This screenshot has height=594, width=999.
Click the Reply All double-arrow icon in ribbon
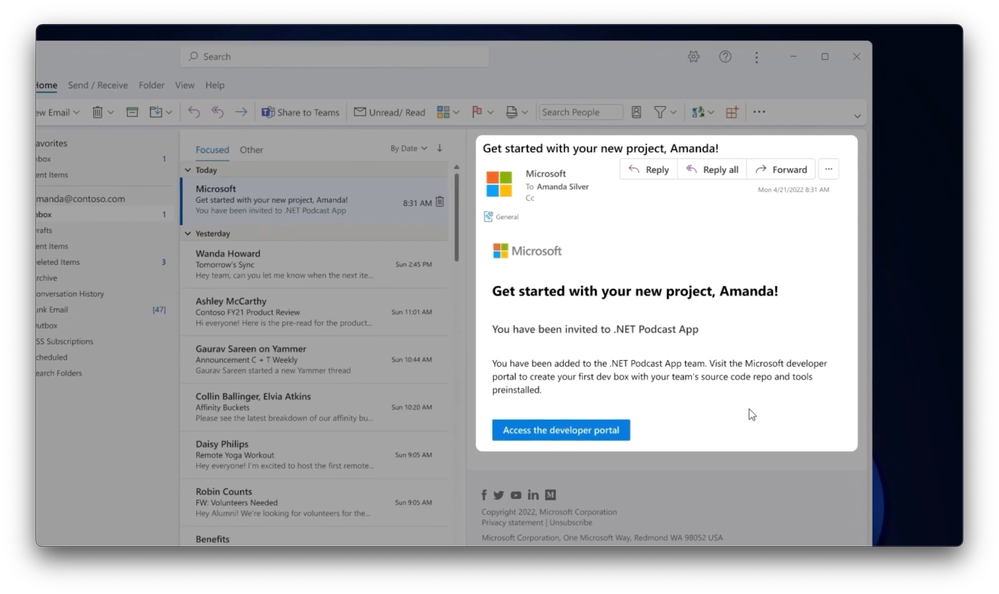[217, 112]
